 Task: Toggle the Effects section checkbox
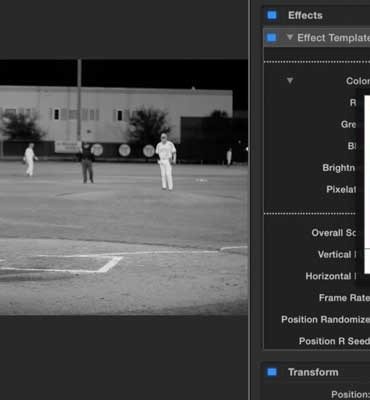click(272, 15)
